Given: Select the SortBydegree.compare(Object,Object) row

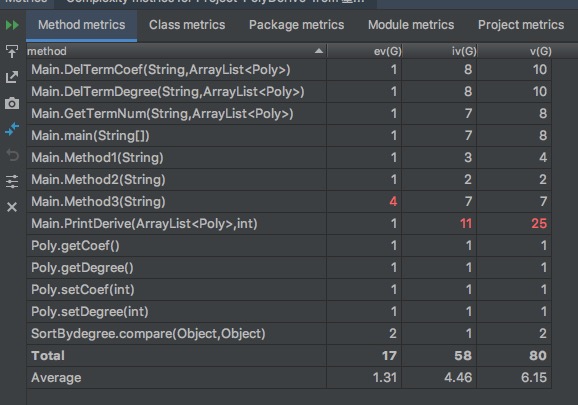Looking at the screenshot, I should point(289,334).
